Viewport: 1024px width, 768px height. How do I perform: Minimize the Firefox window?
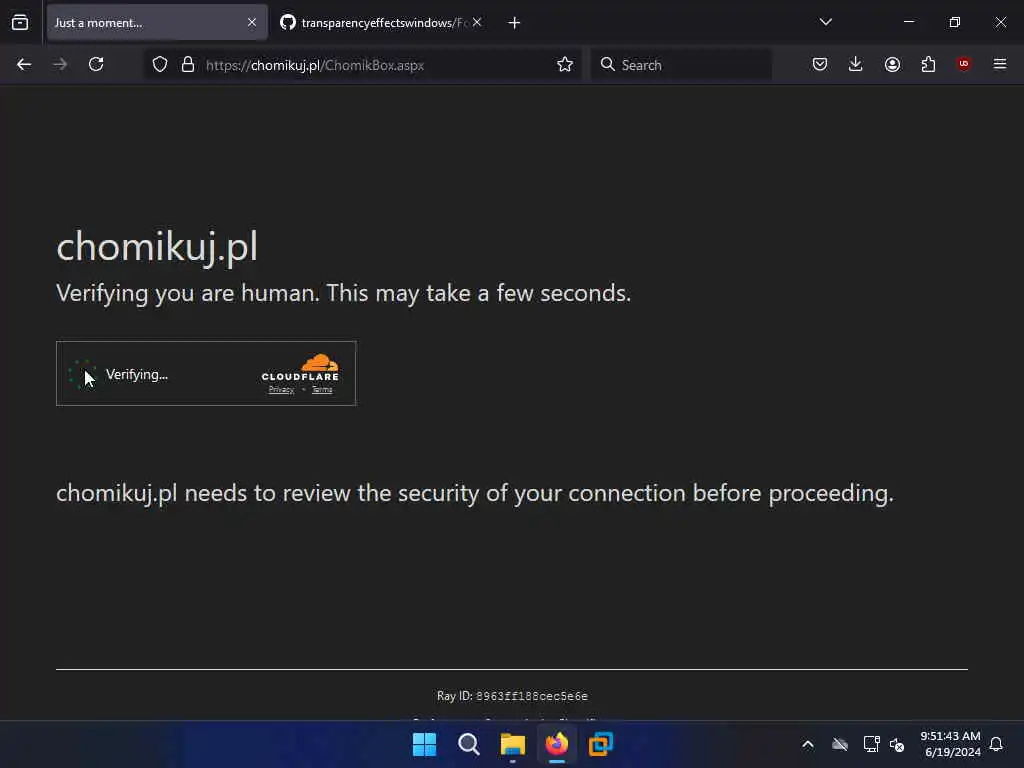pyautogui.click(x=909, y=22)
